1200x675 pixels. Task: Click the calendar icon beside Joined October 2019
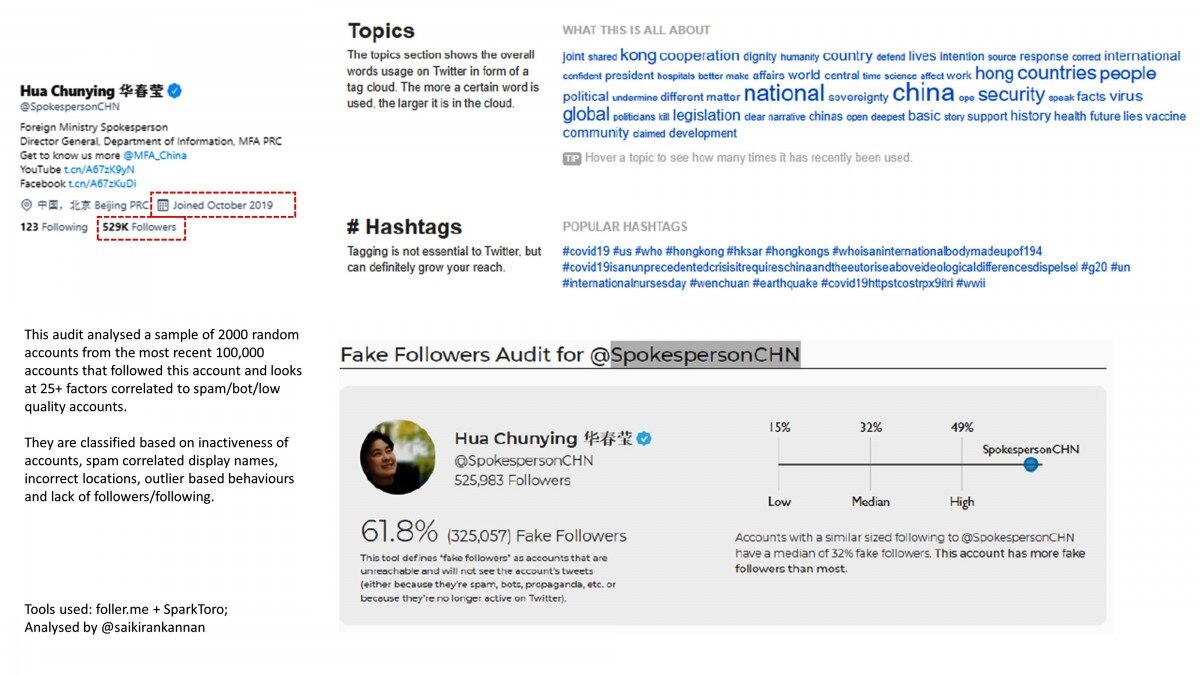(x=163, y=205)
